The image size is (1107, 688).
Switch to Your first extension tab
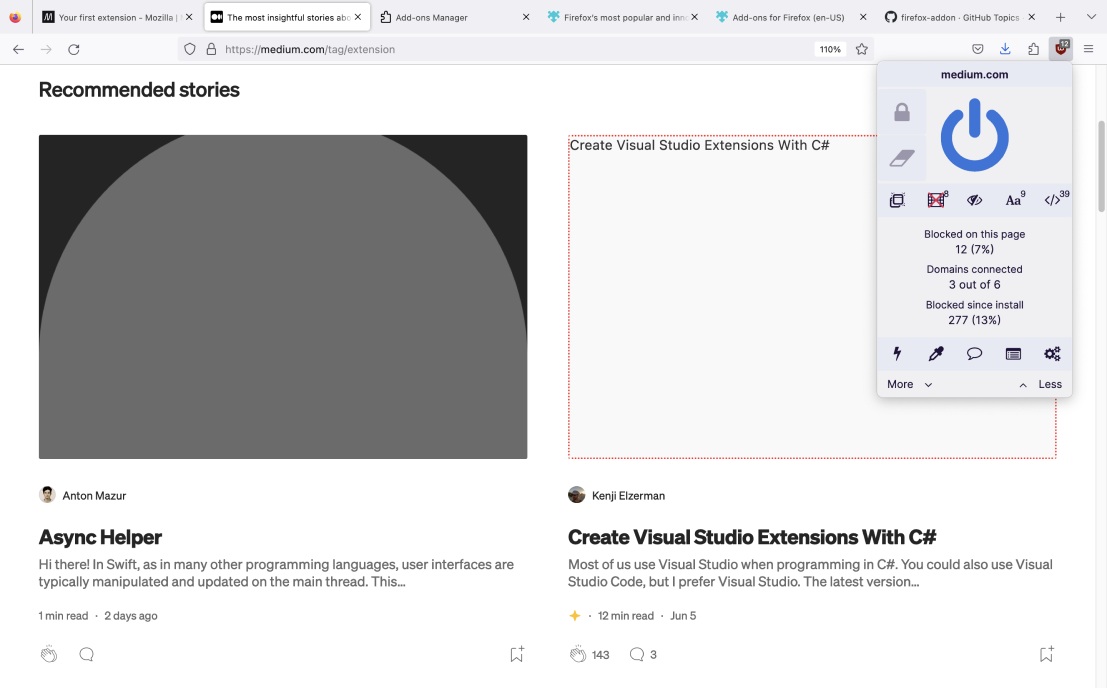point(116,17)
